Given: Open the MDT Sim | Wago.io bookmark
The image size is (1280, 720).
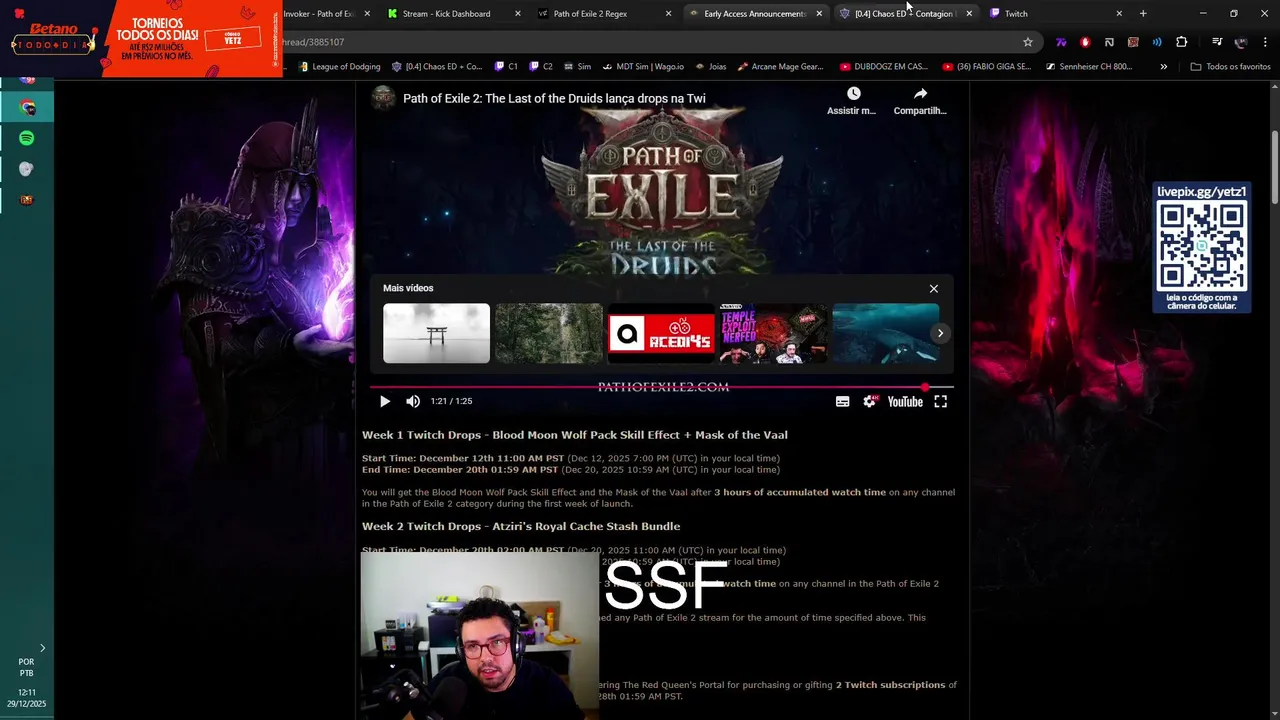Looking at the screenshot, I should [642, 67].
